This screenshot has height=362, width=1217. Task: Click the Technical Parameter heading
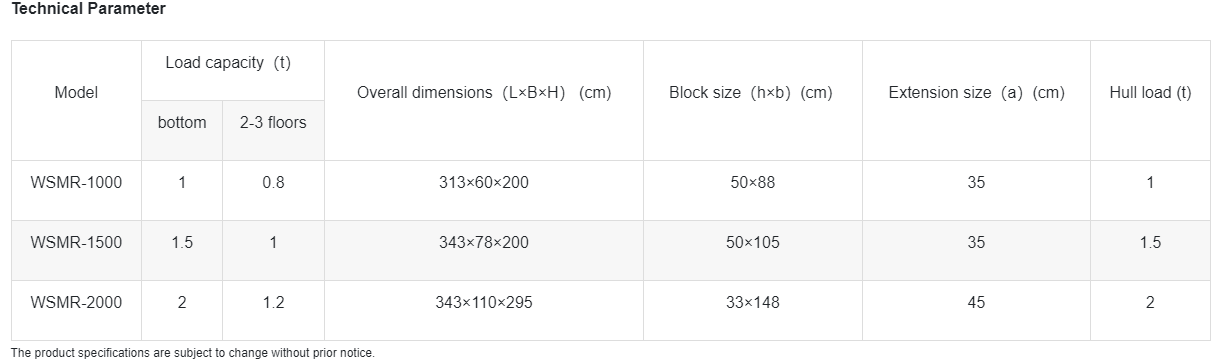[89, 8]
